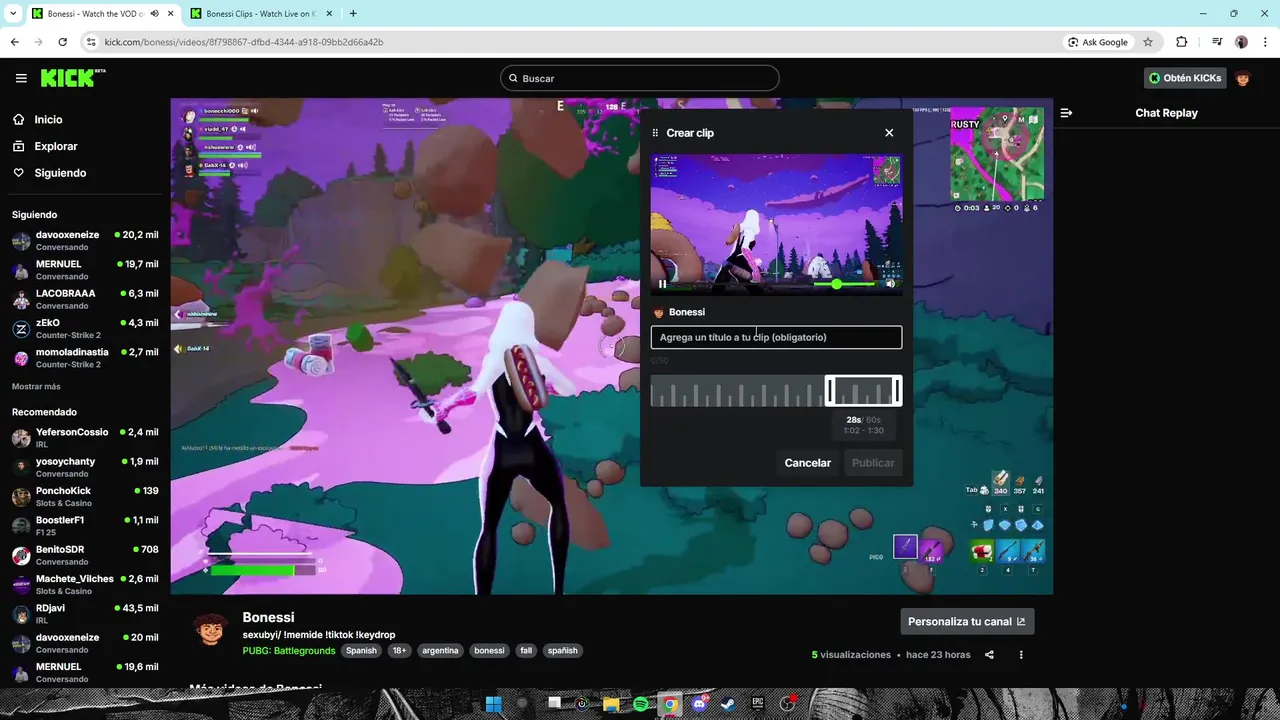Click the right handle of clip range
Viewport: 1280px width, 720px height.
897,391
